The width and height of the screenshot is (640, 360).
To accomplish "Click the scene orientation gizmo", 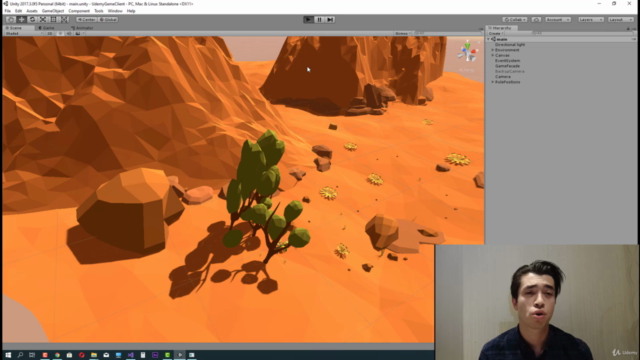I will [x=467, y=51].
